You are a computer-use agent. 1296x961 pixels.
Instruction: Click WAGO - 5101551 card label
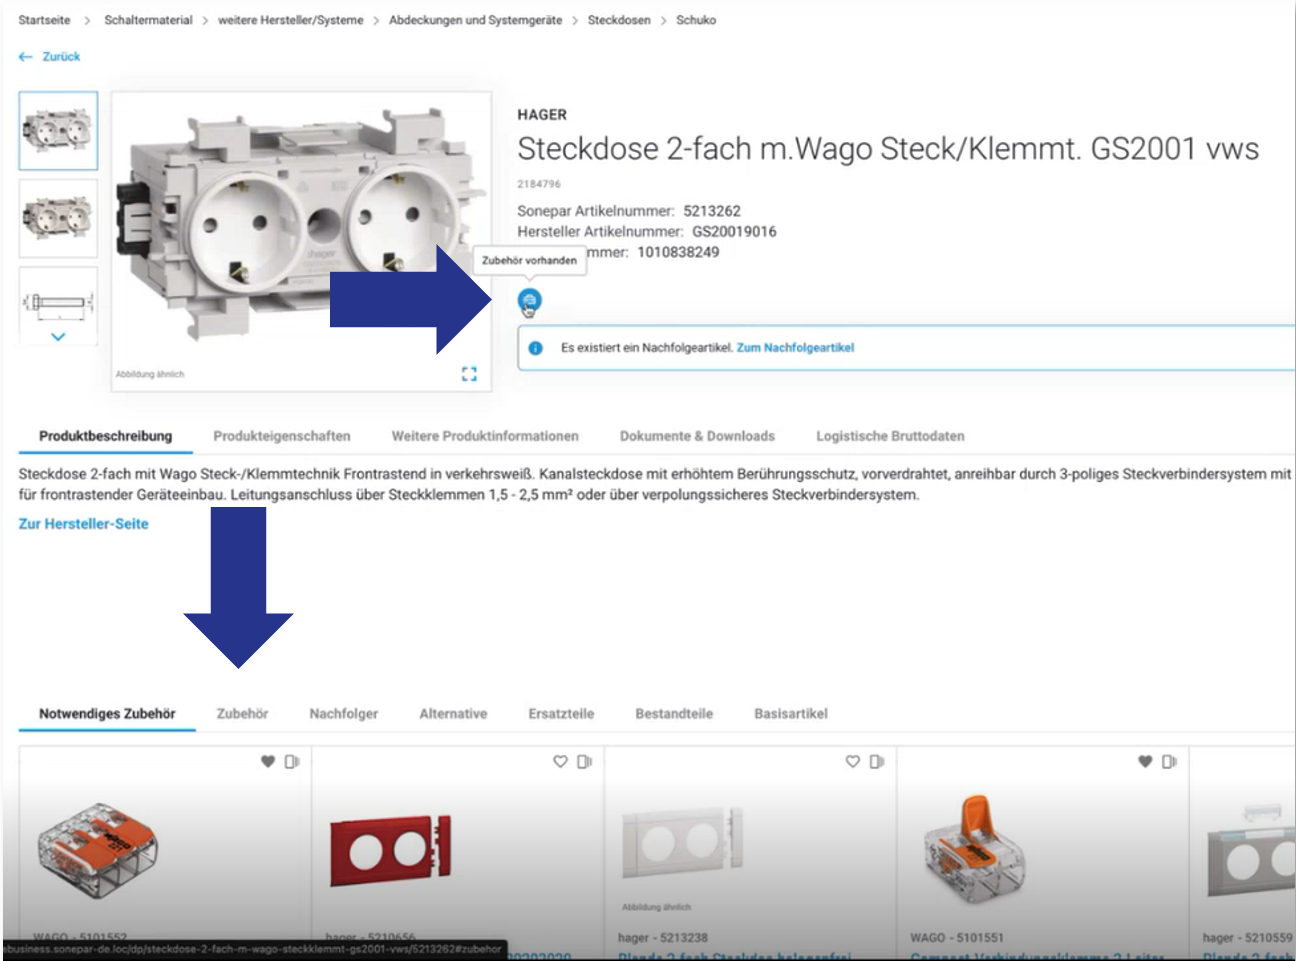[x=957, y=938]
